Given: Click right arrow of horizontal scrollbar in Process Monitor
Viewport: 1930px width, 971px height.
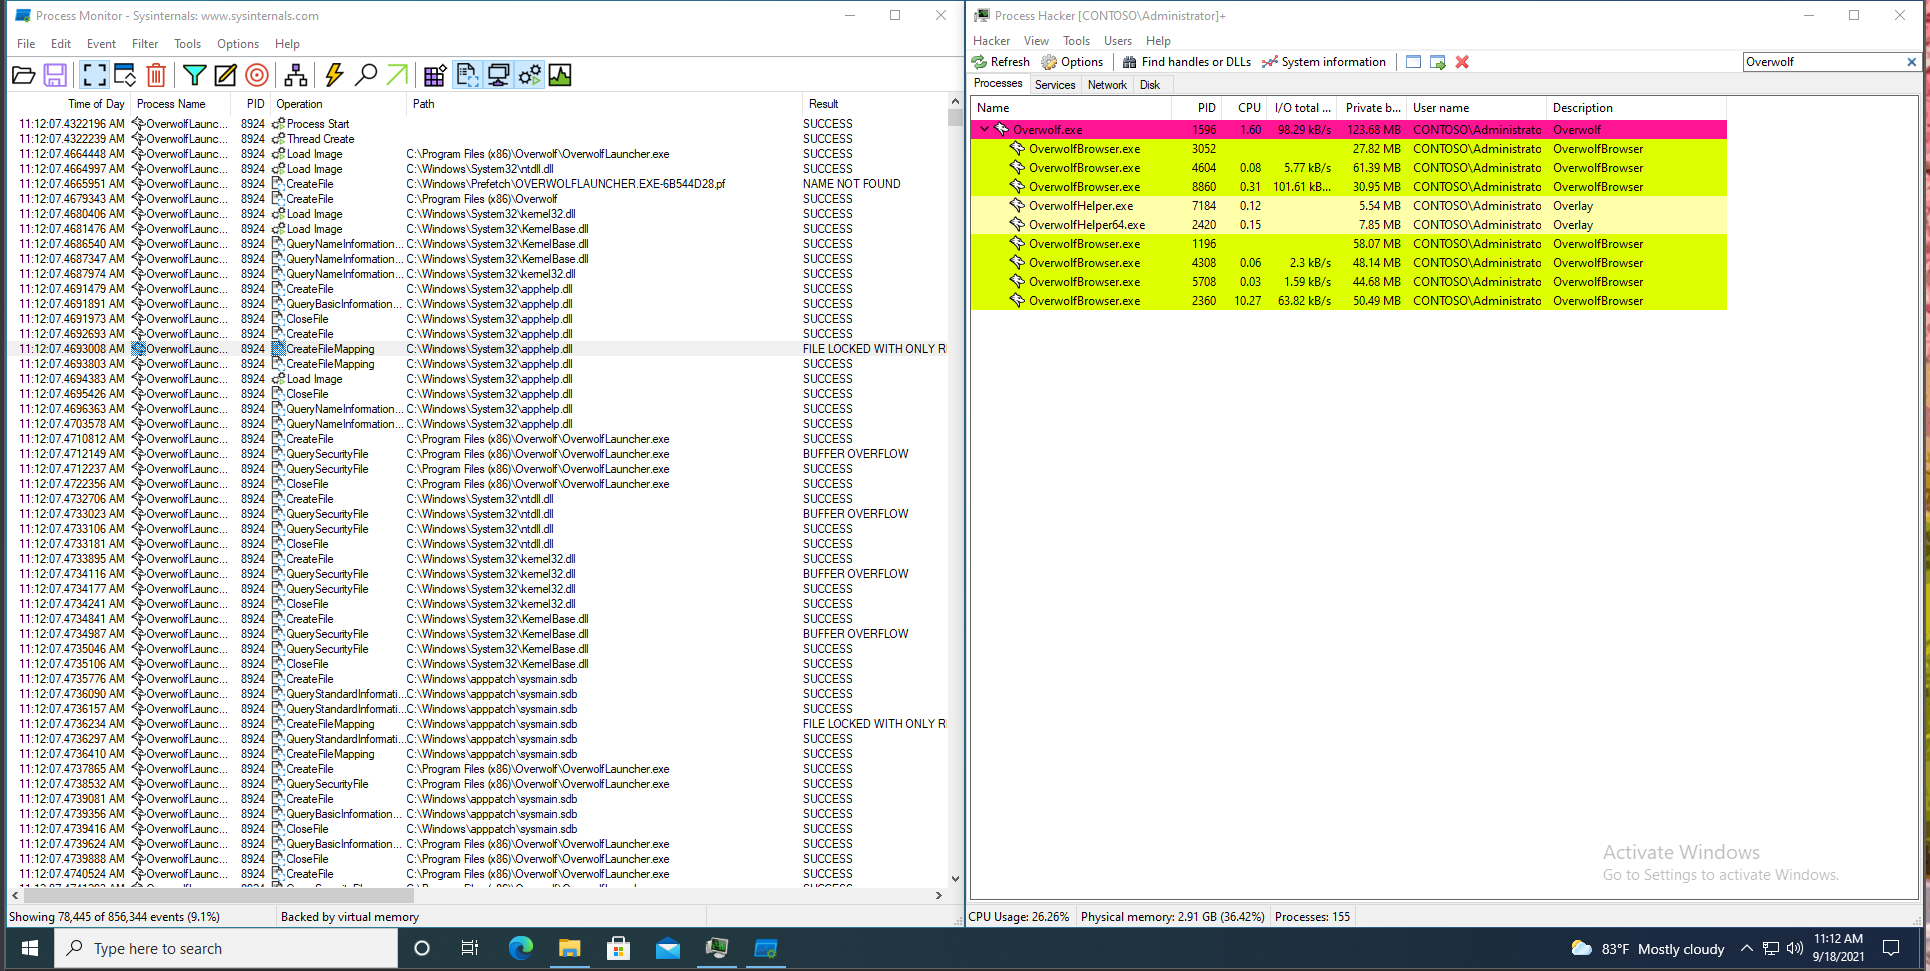Looking at the screenshot, I should coord(939,896).
